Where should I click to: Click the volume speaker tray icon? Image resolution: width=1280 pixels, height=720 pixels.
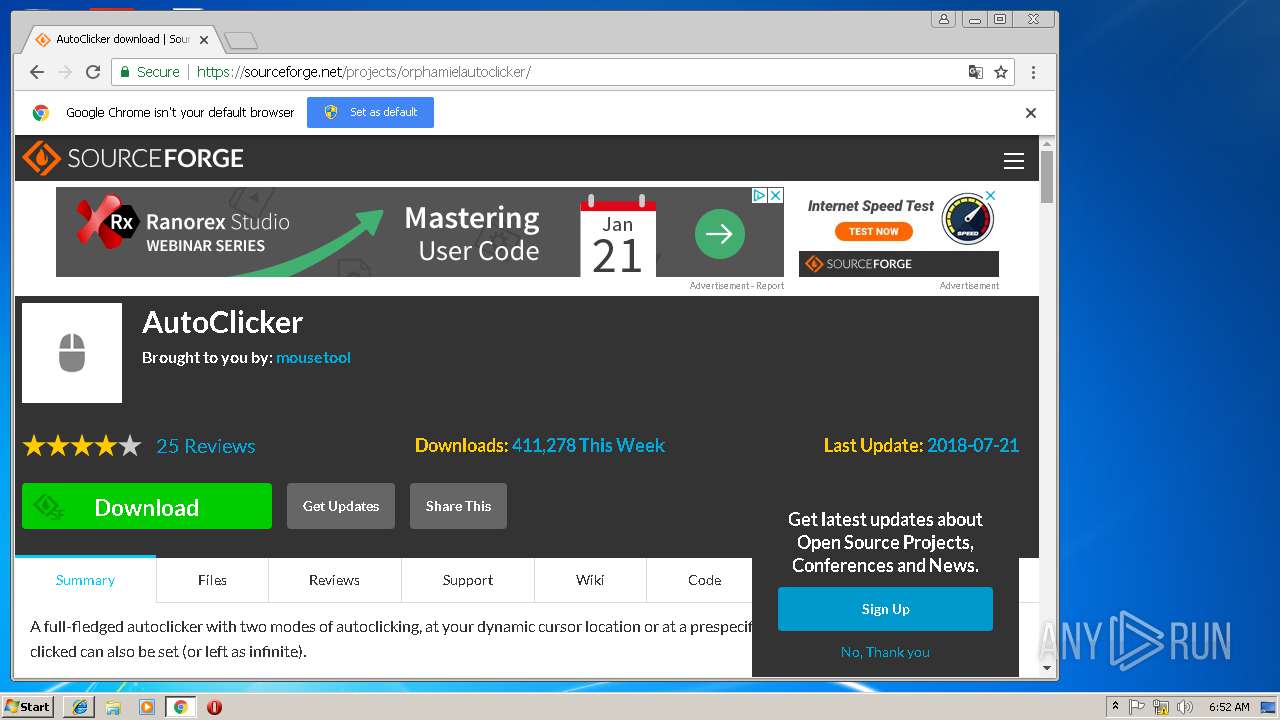click(x=1185, y=707)
